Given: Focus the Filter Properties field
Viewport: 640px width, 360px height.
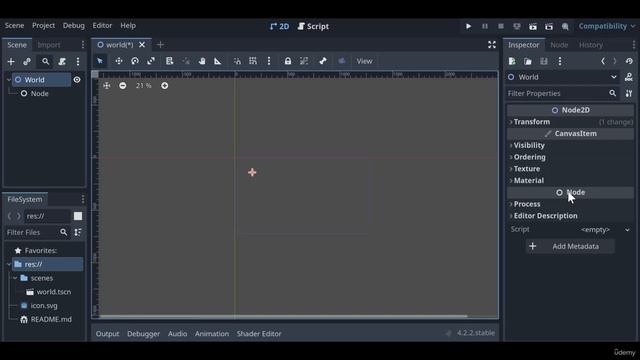Looking at the screenshot, I should tap(562, 93).
